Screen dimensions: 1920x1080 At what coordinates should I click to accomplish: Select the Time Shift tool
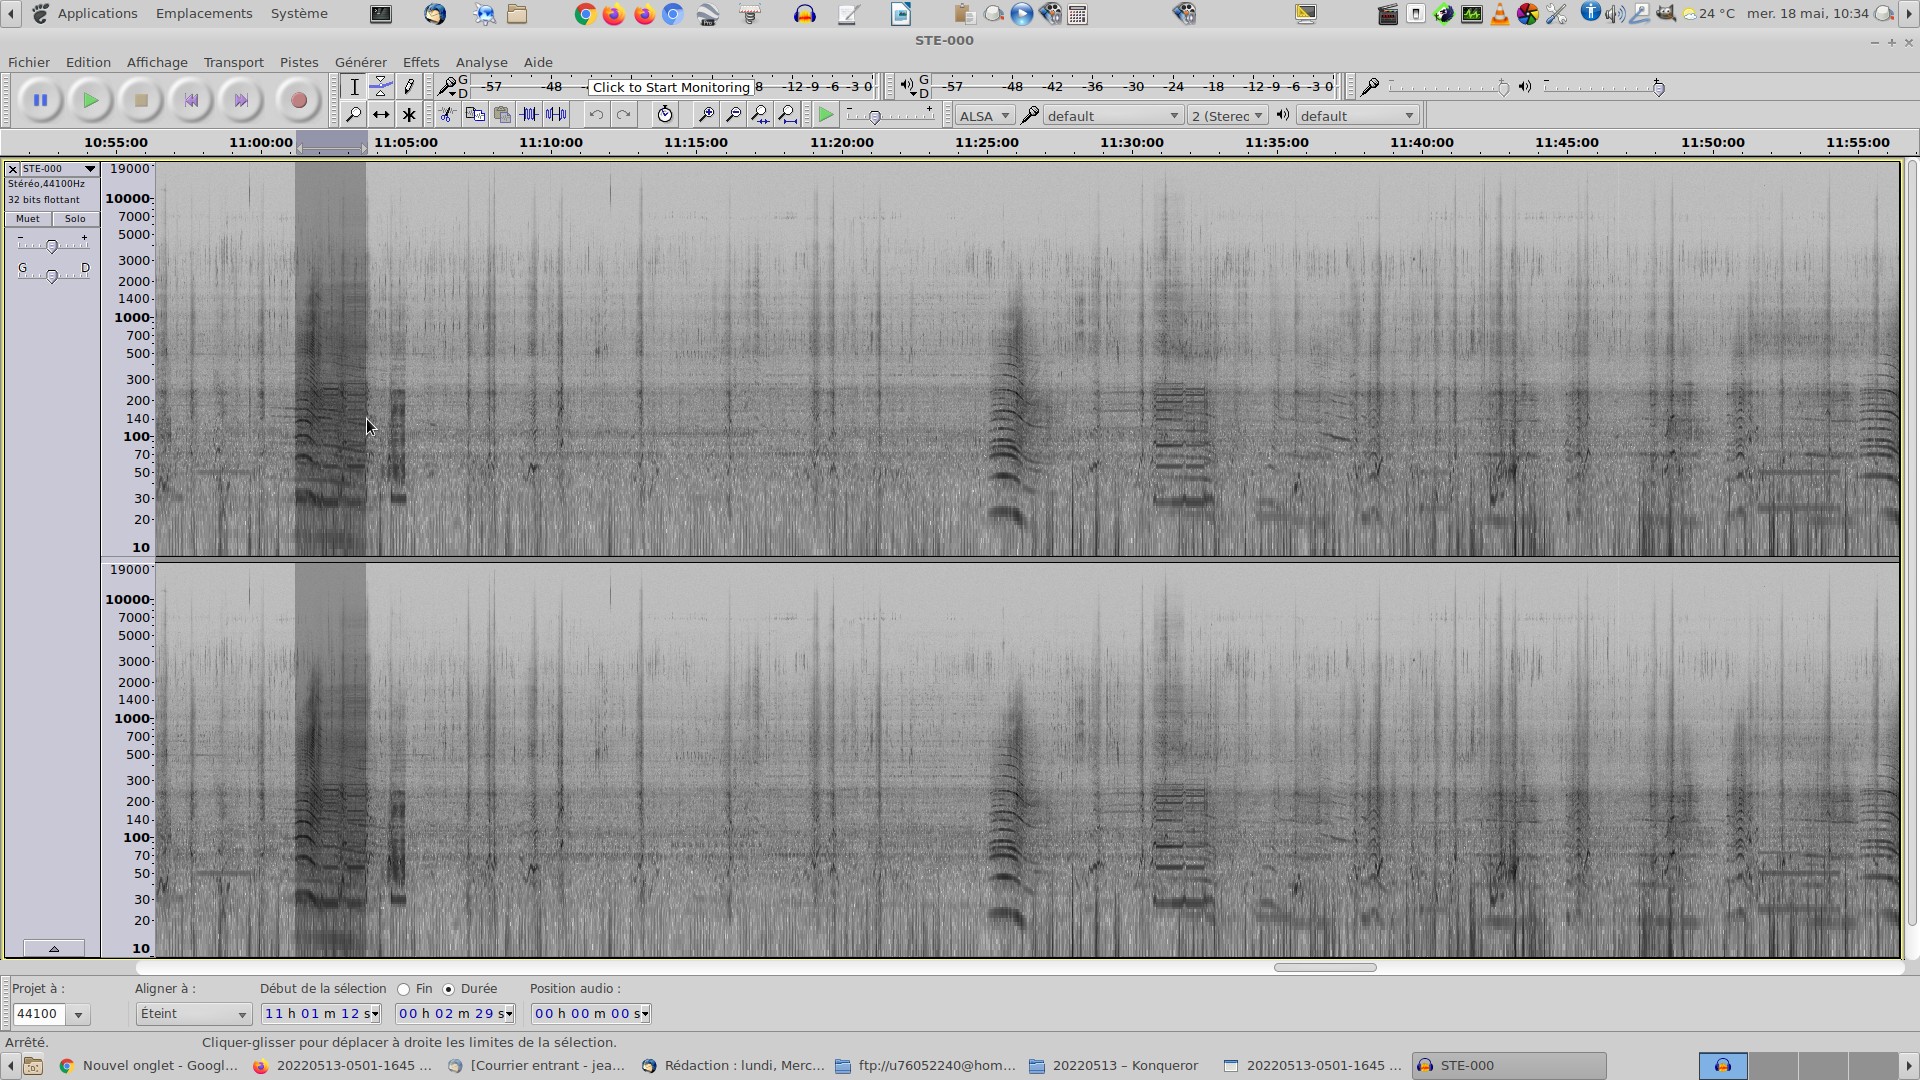pos(381,115)
